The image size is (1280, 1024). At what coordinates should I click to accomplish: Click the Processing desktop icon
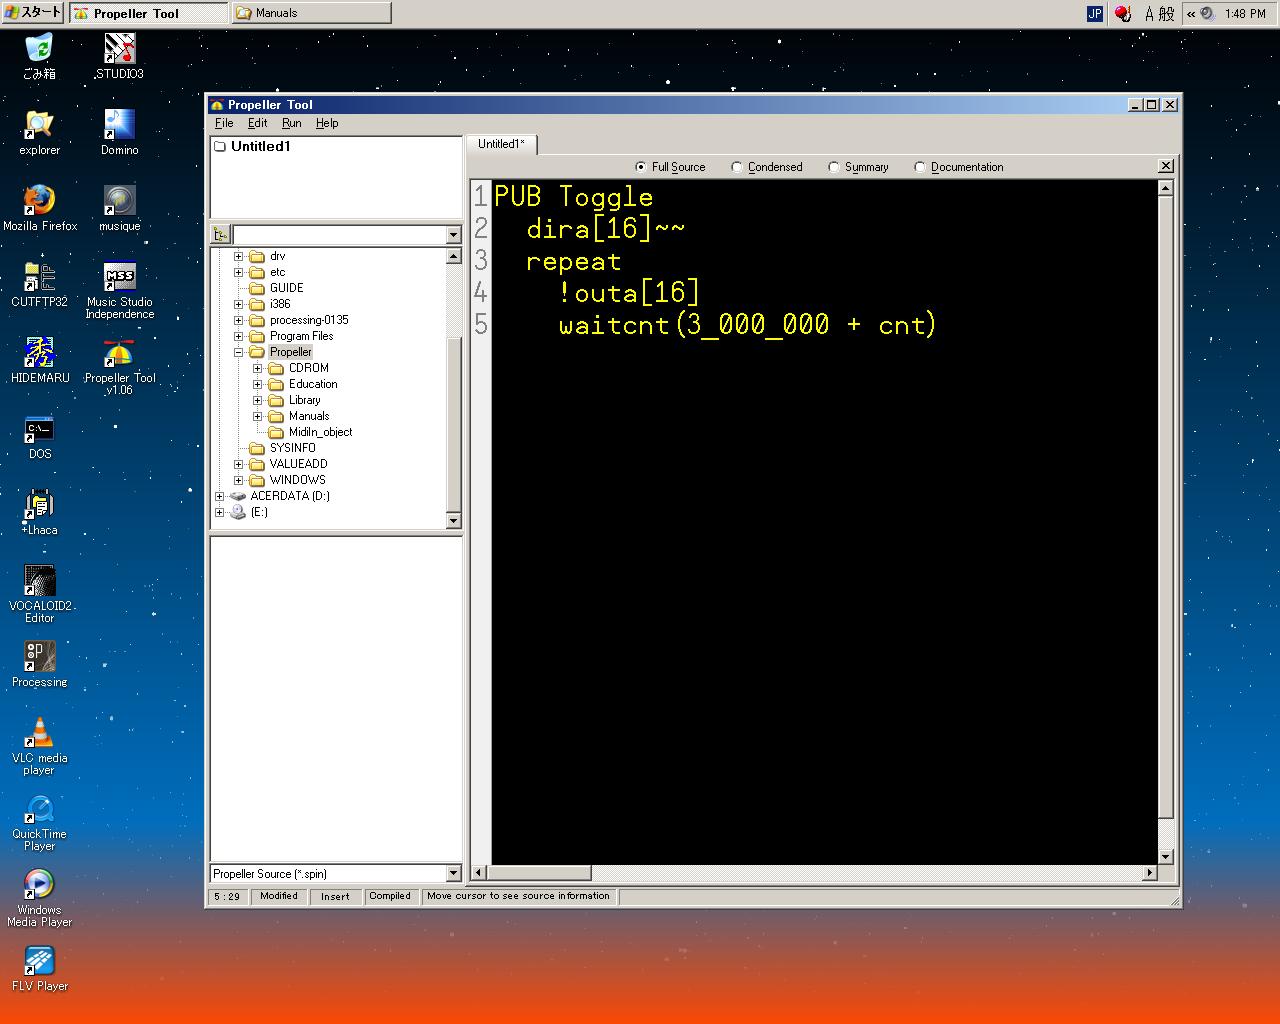tap(39, 658)
